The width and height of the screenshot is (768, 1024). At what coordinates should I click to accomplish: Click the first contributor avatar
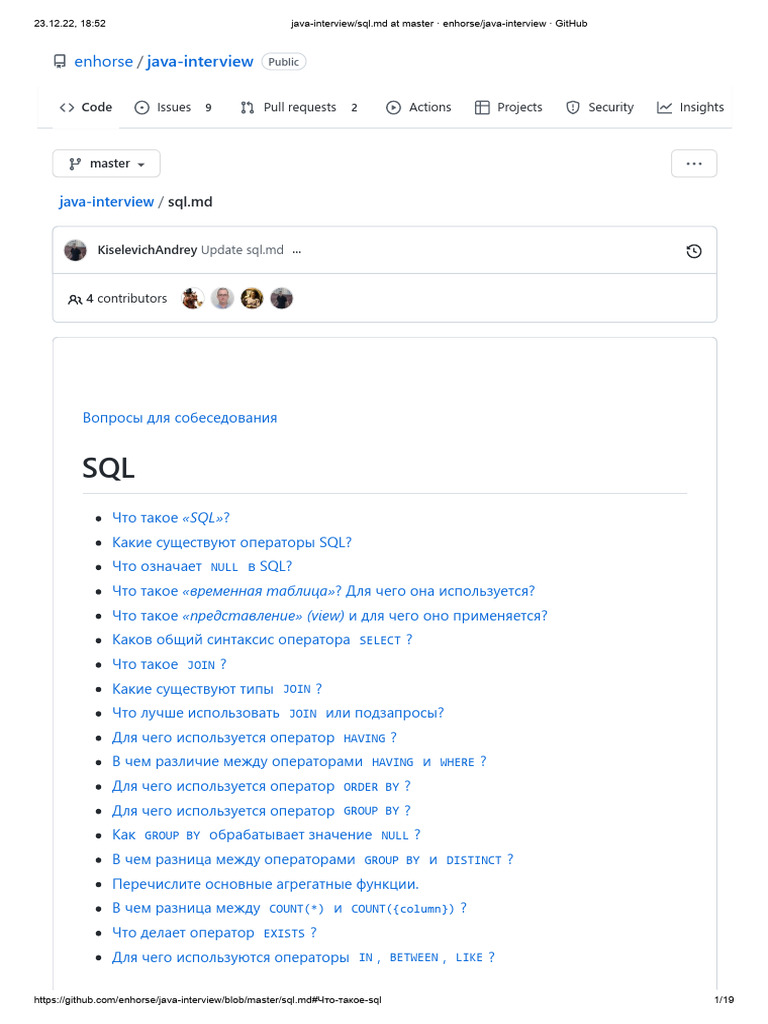tap(193, 298)
